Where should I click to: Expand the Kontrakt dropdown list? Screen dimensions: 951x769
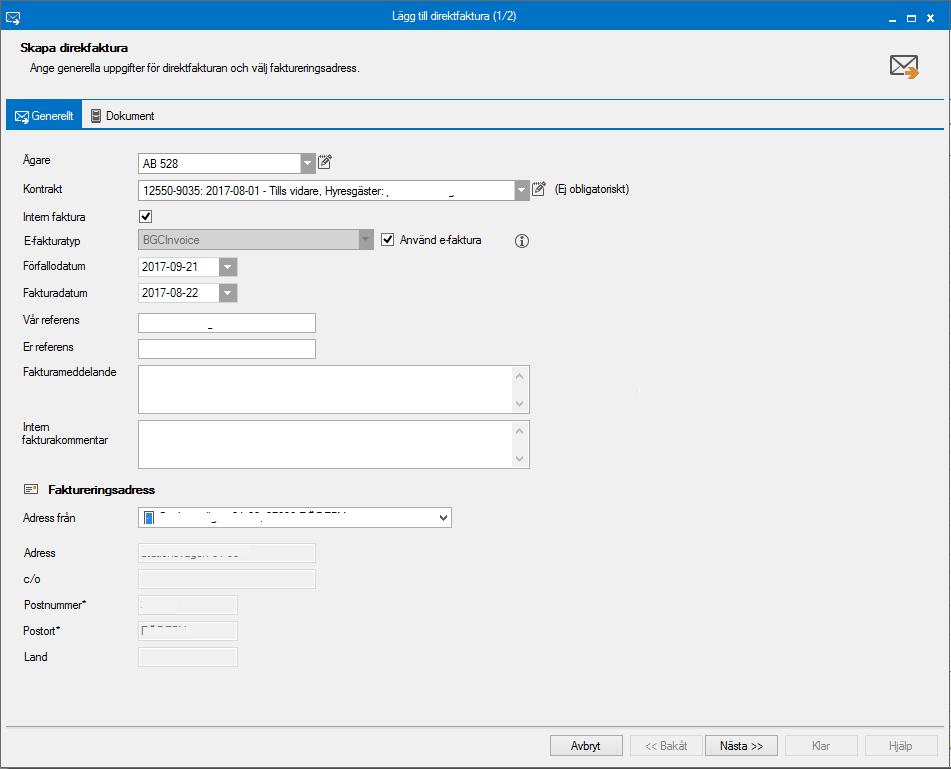(x=522, y=190)
